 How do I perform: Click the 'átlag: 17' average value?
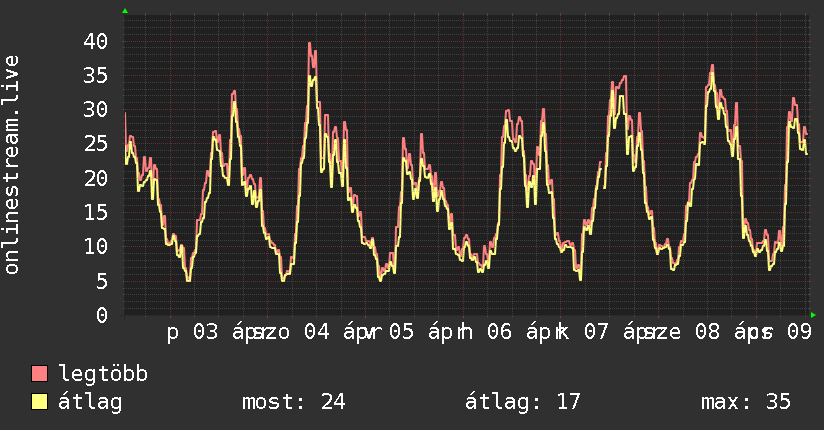(x=522, y=402)
